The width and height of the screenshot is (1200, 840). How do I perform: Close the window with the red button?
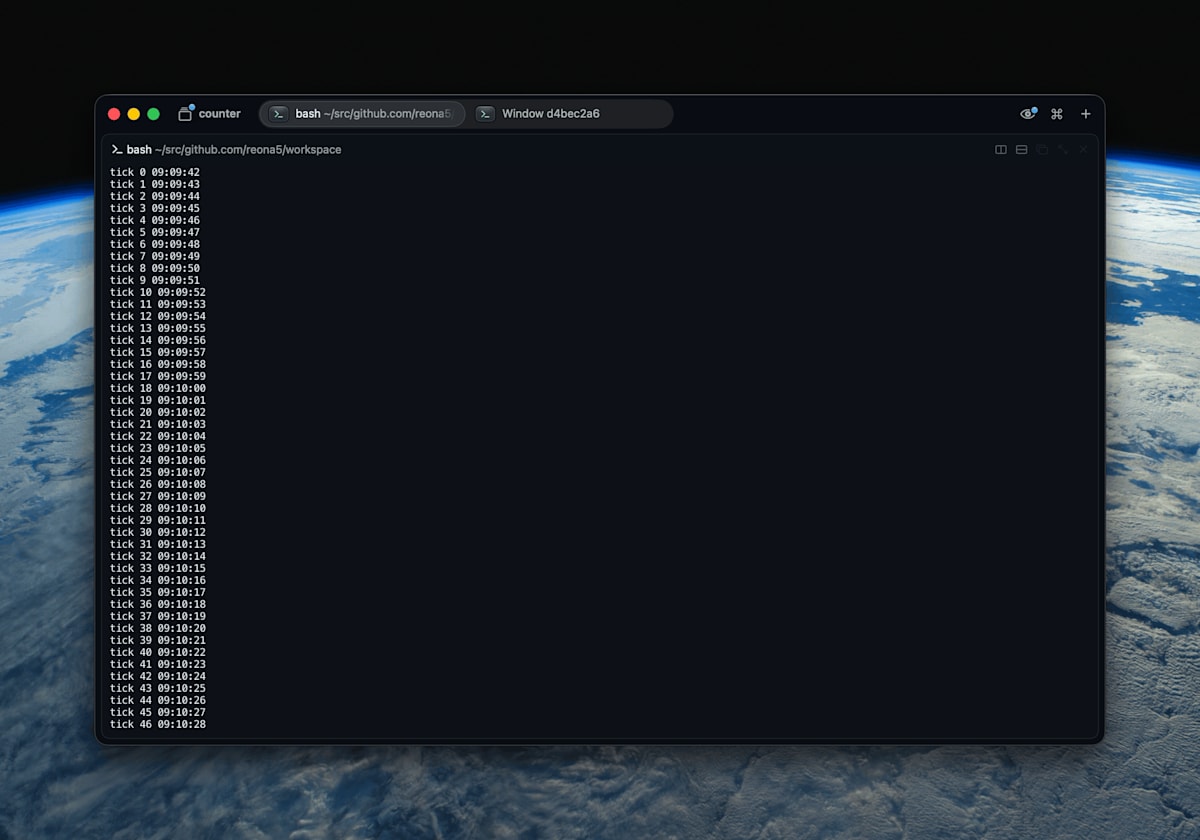coord(114,114)
